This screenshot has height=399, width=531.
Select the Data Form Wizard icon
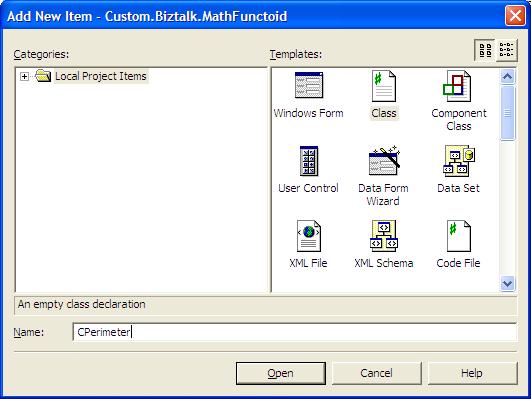[x=384, y=161]
